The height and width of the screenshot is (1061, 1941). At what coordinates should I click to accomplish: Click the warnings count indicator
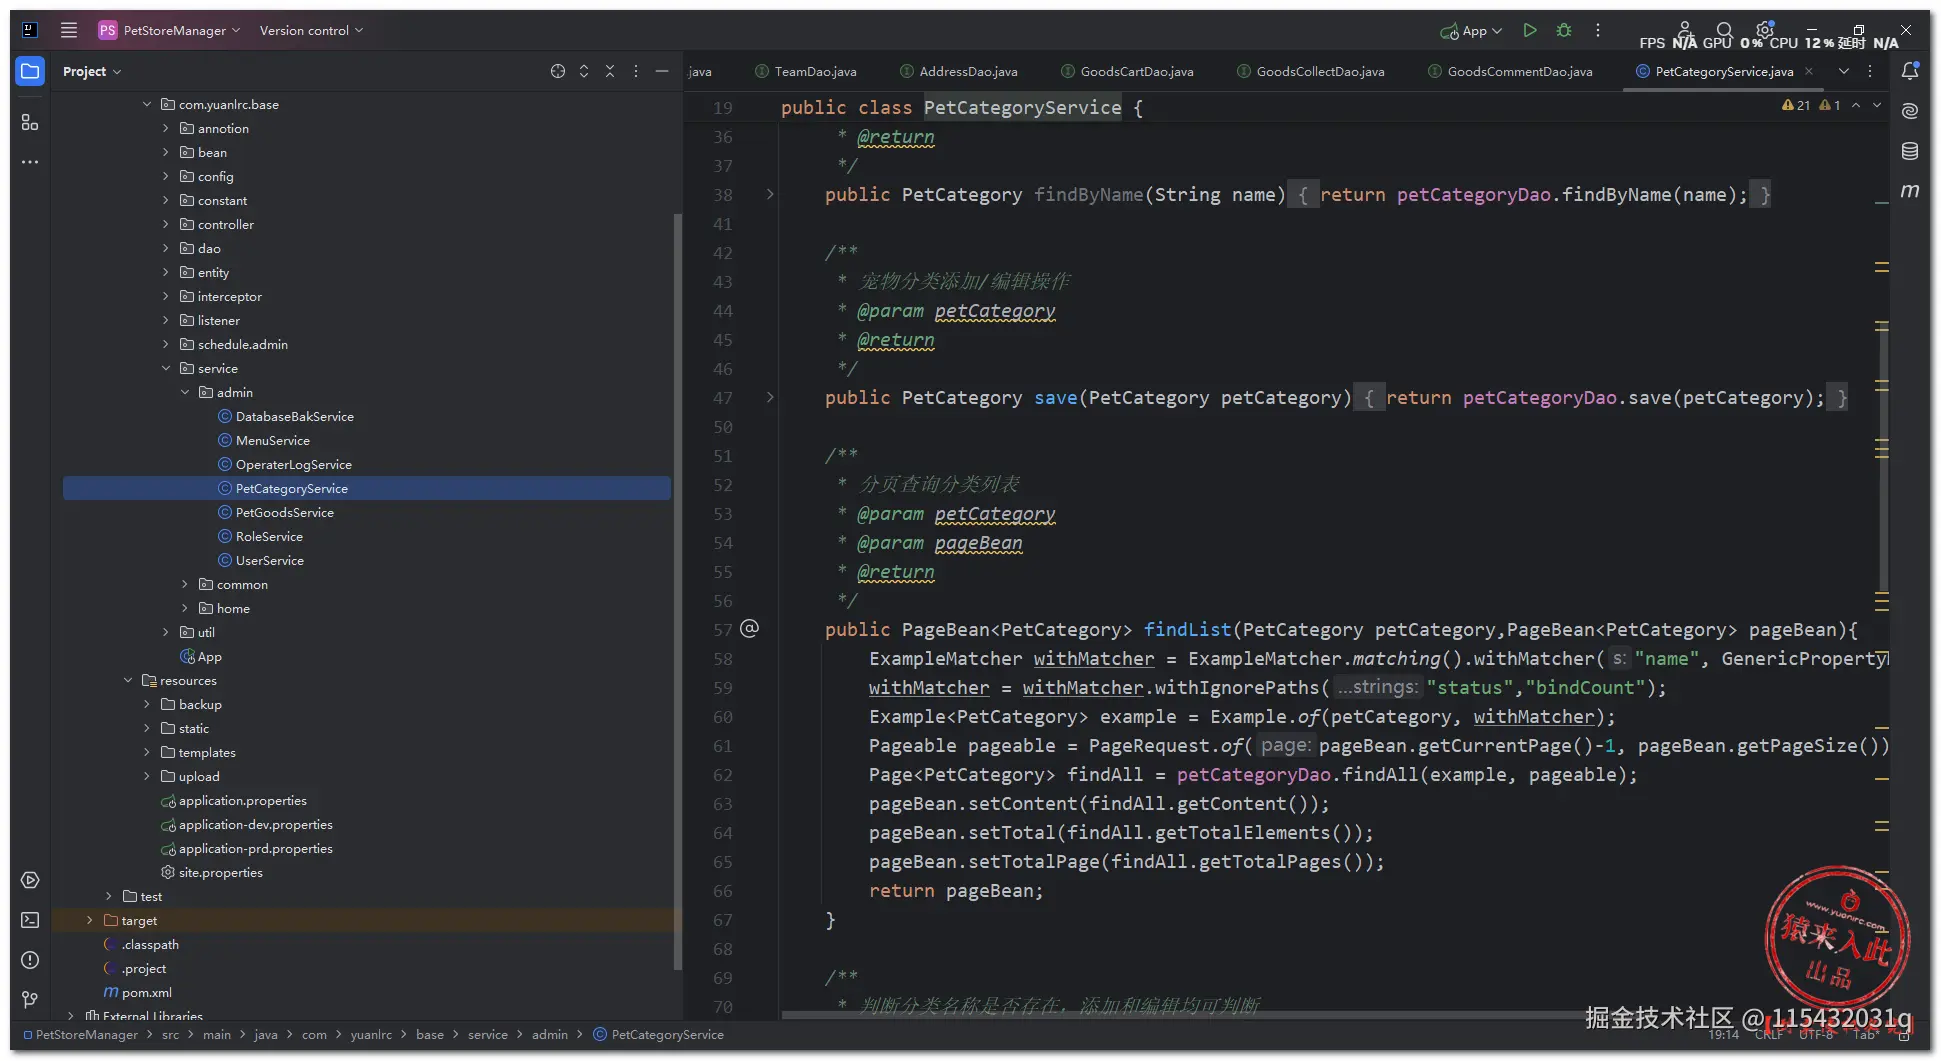(1796, 105)
